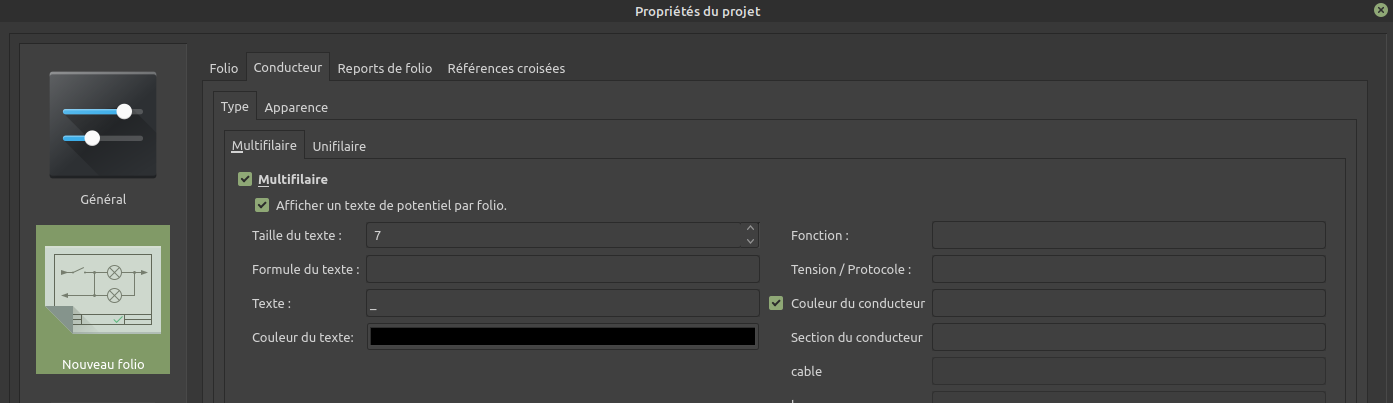Click the Section du conducteur field

click(1128, 337)
